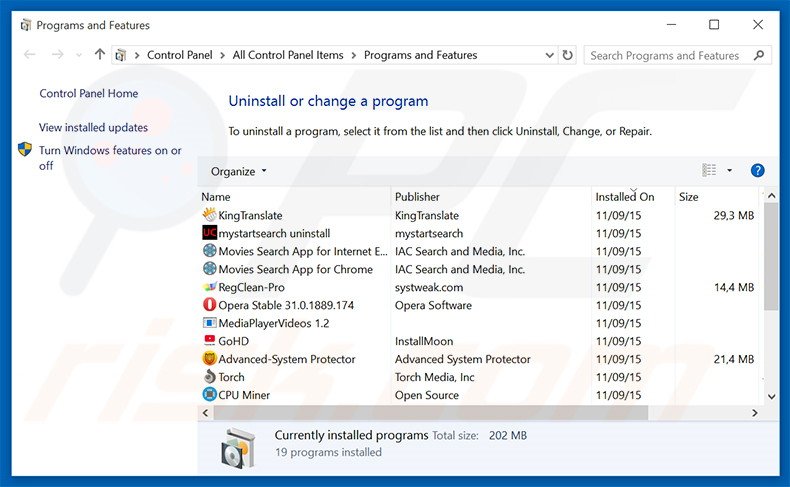Viewport: 790px width, 487px height.
Task: Open the help question mark icon
Action: (757, 171)
